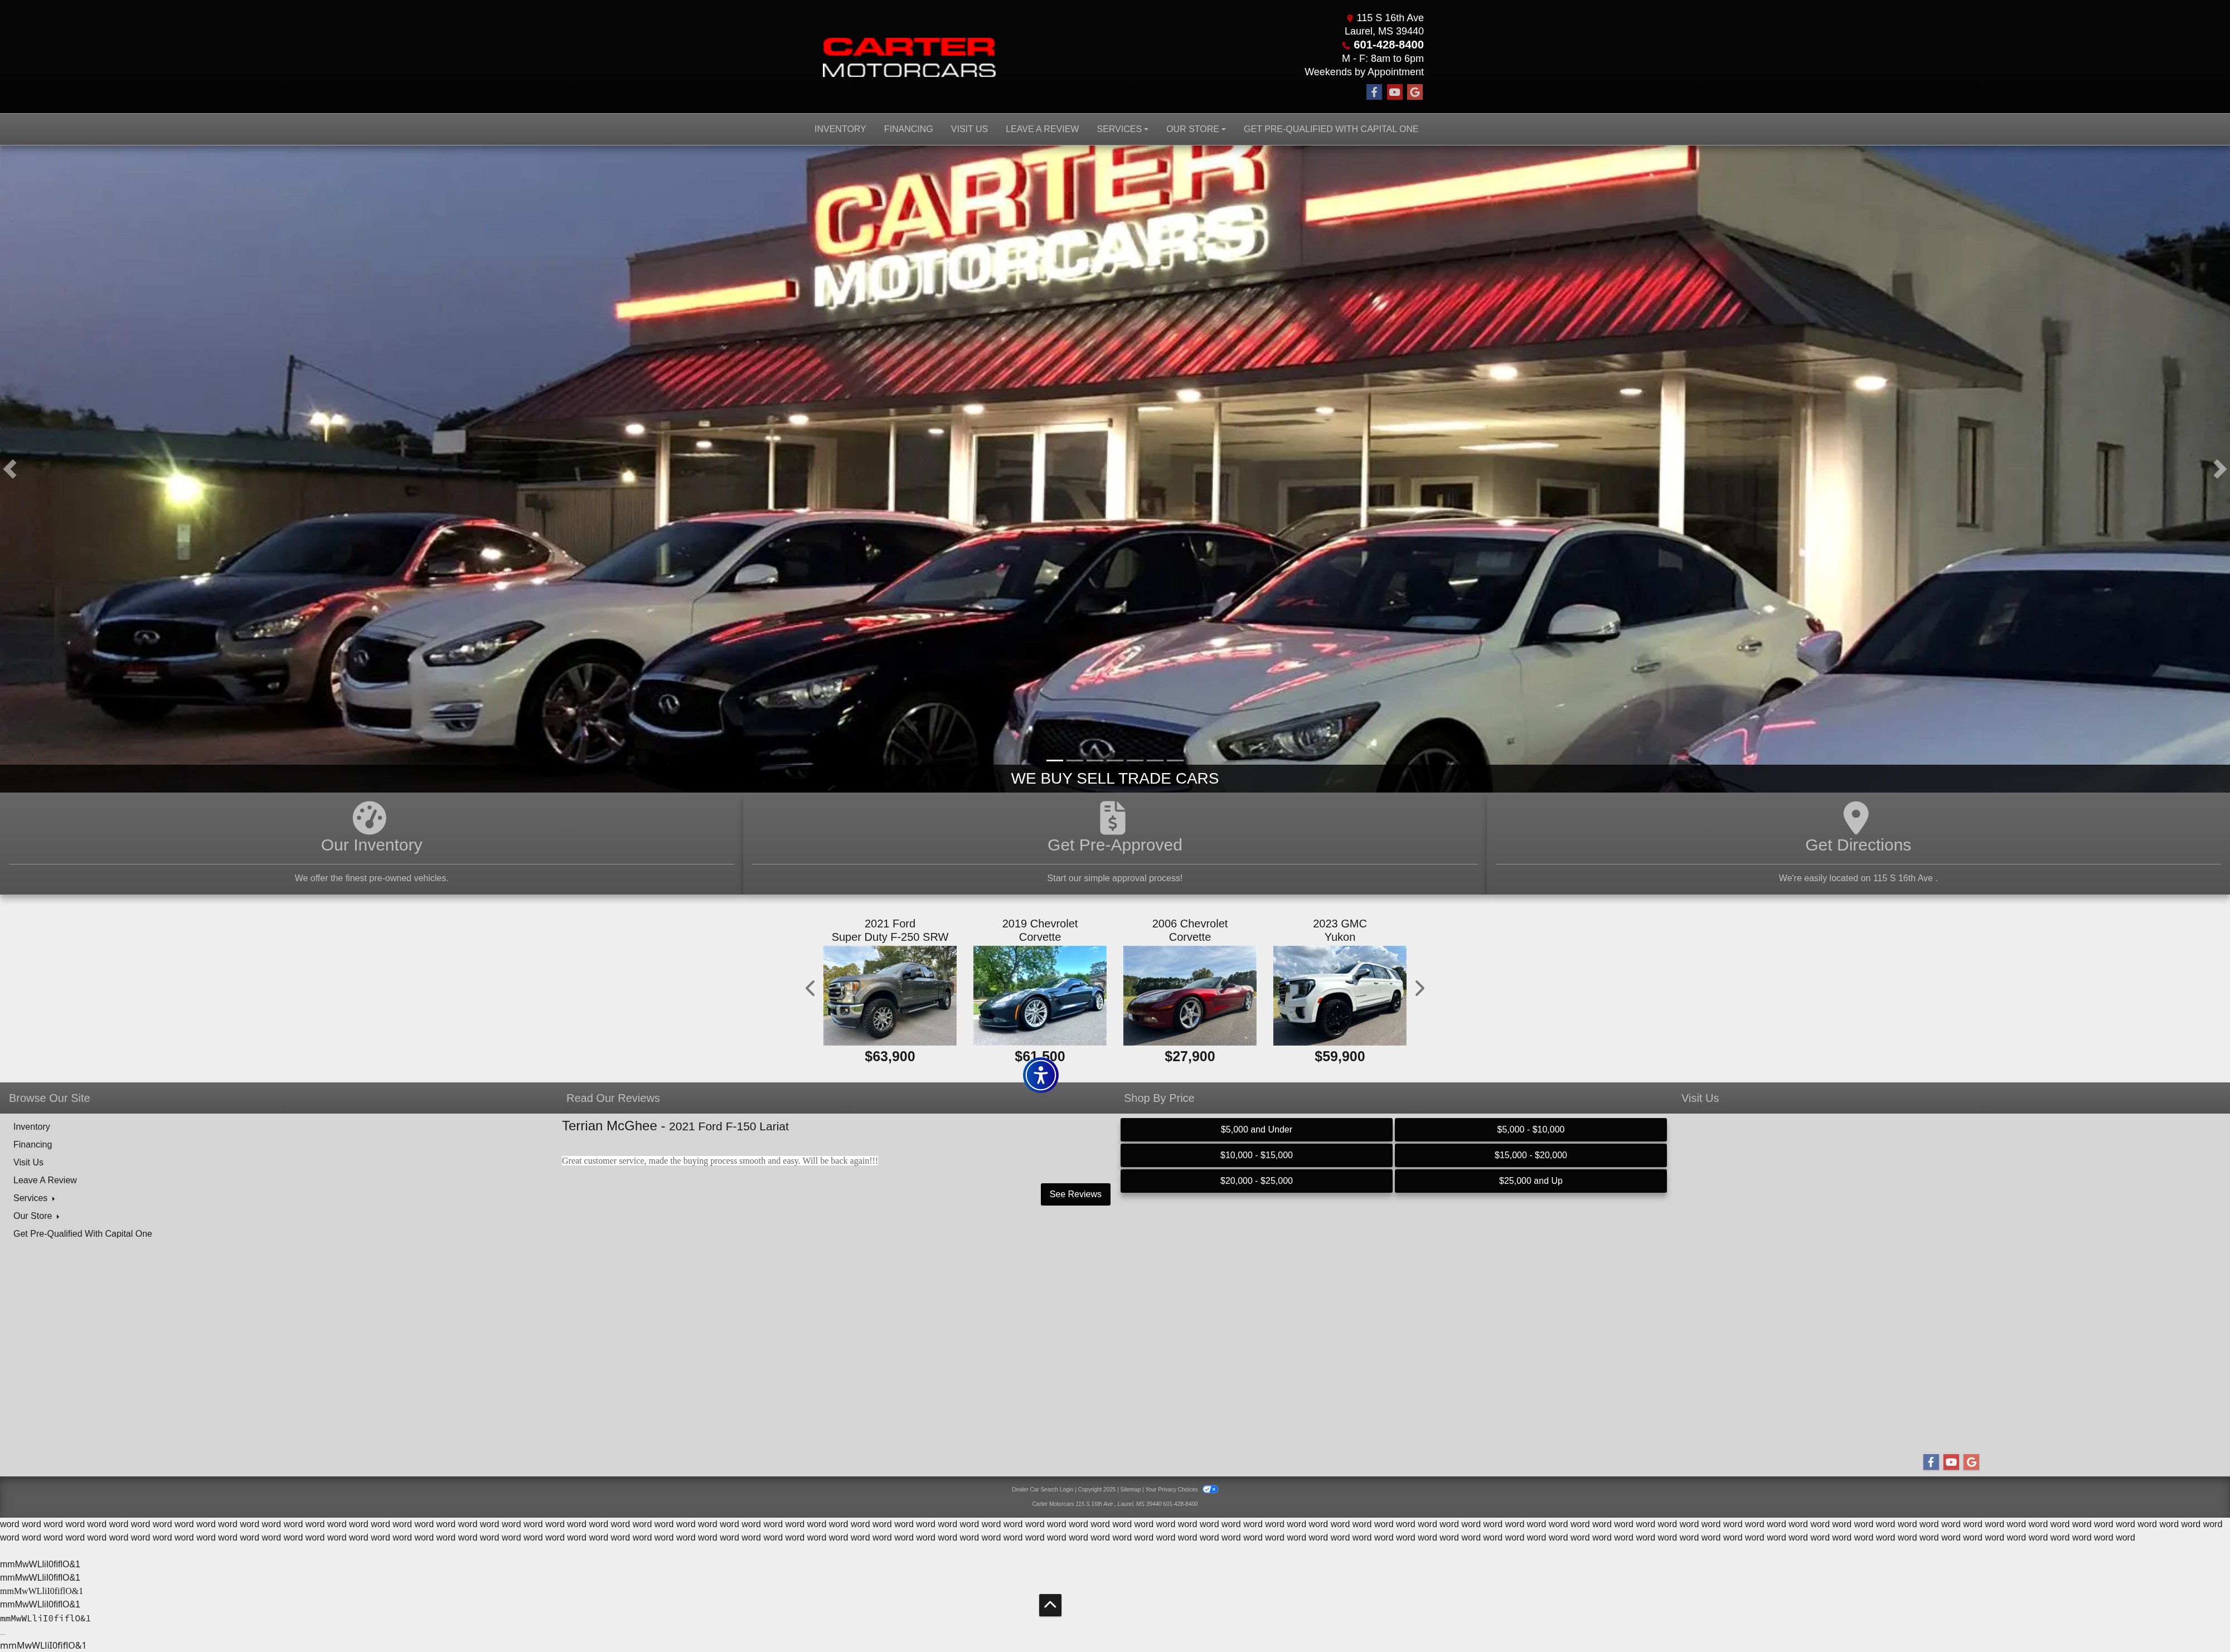Open sidebar Inventory link
Screen dimensions: 2230x1652
click(31, 1127)
